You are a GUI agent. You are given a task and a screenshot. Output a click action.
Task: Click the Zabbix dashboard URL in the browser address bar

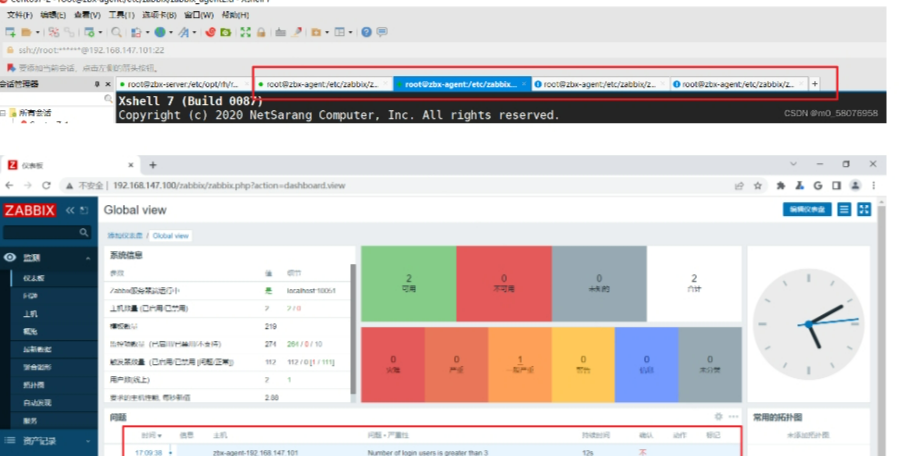(x=229, y=186)
